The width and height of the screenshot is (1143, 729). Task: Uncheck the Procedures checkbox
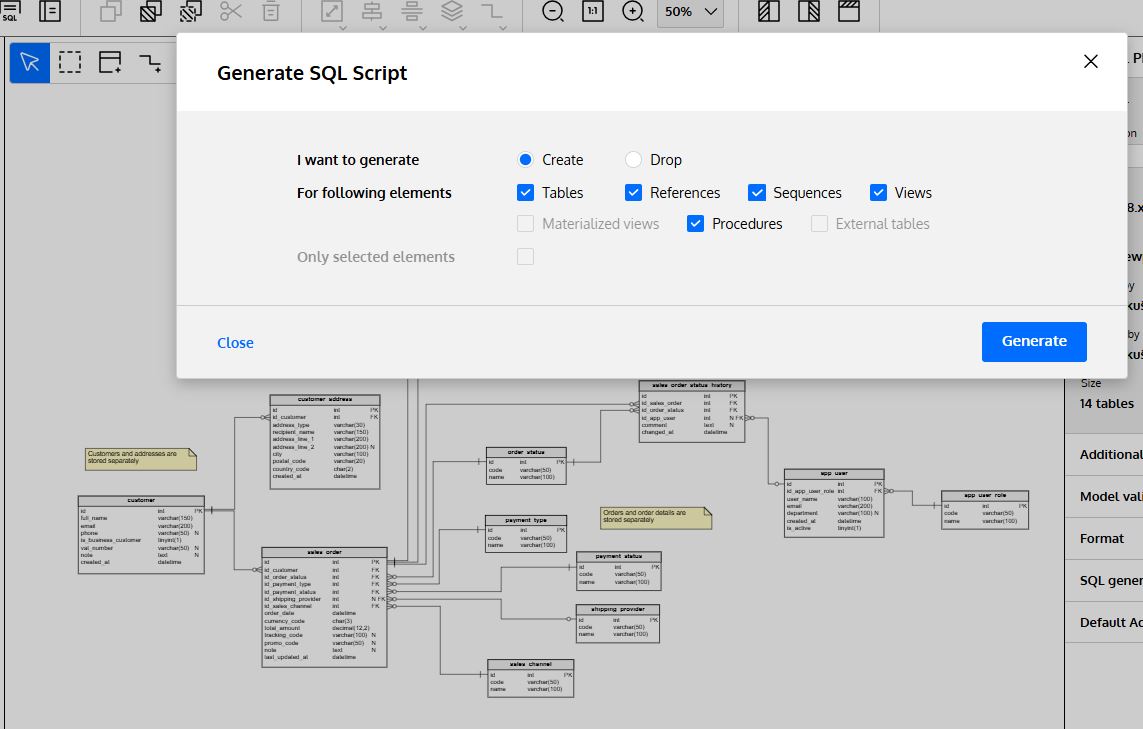[695, 223]
